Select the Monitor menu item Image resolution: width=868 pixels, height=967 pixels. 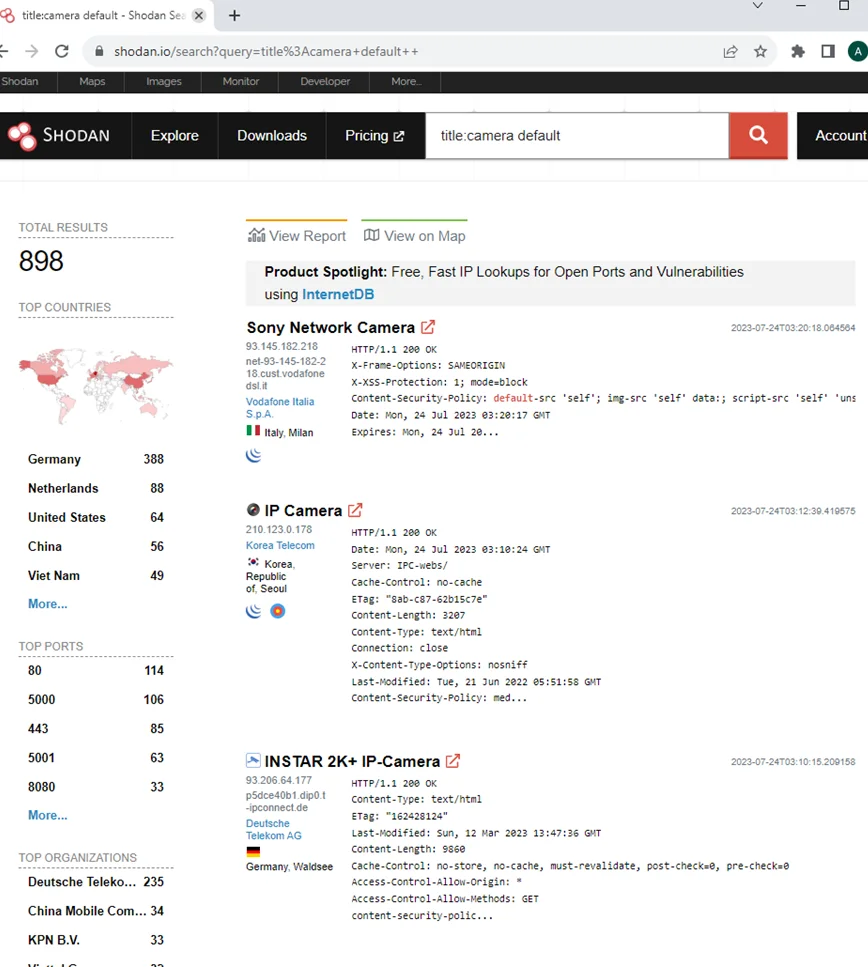tap(240, 81)
